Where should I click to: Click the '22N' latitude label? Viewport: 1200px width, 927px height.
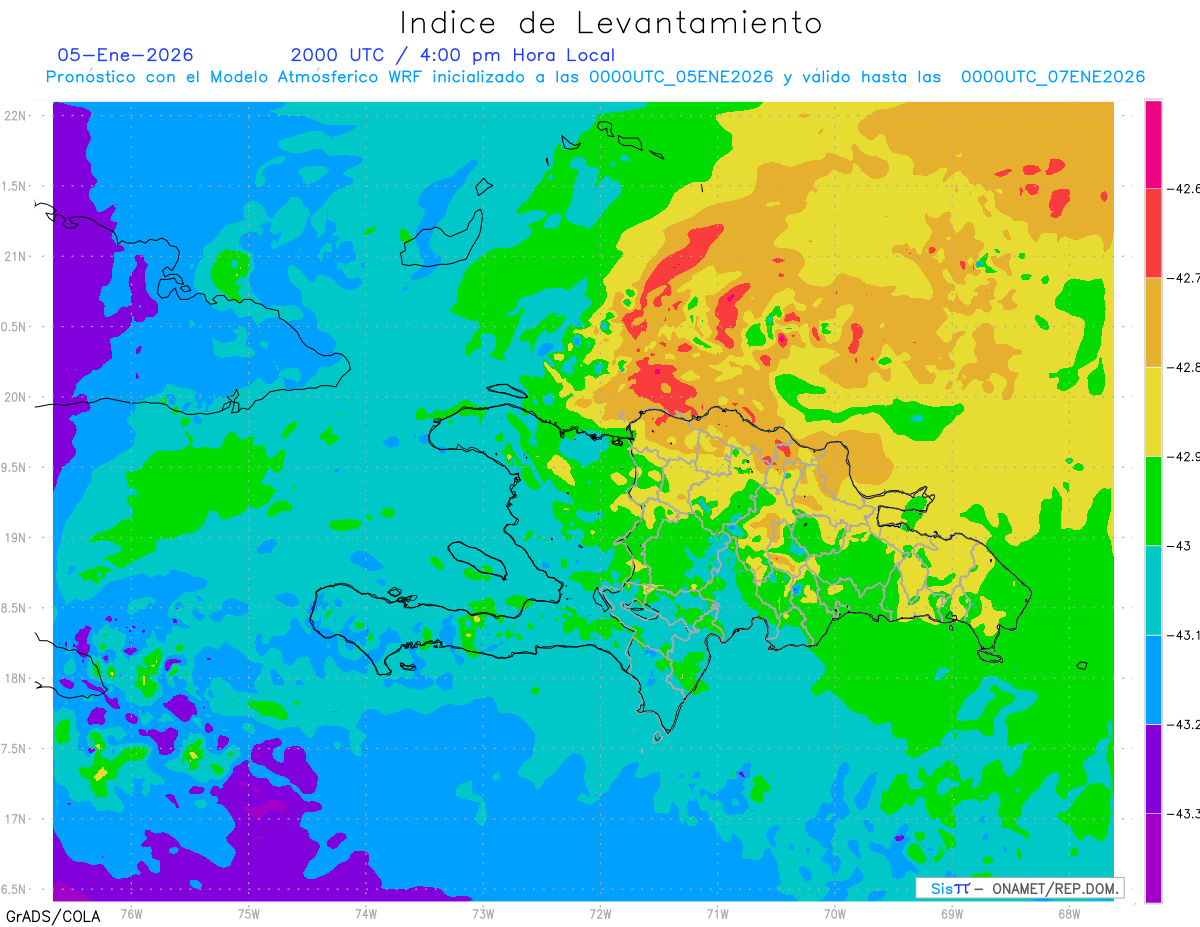pyautogui.click(x=15, y=115)
